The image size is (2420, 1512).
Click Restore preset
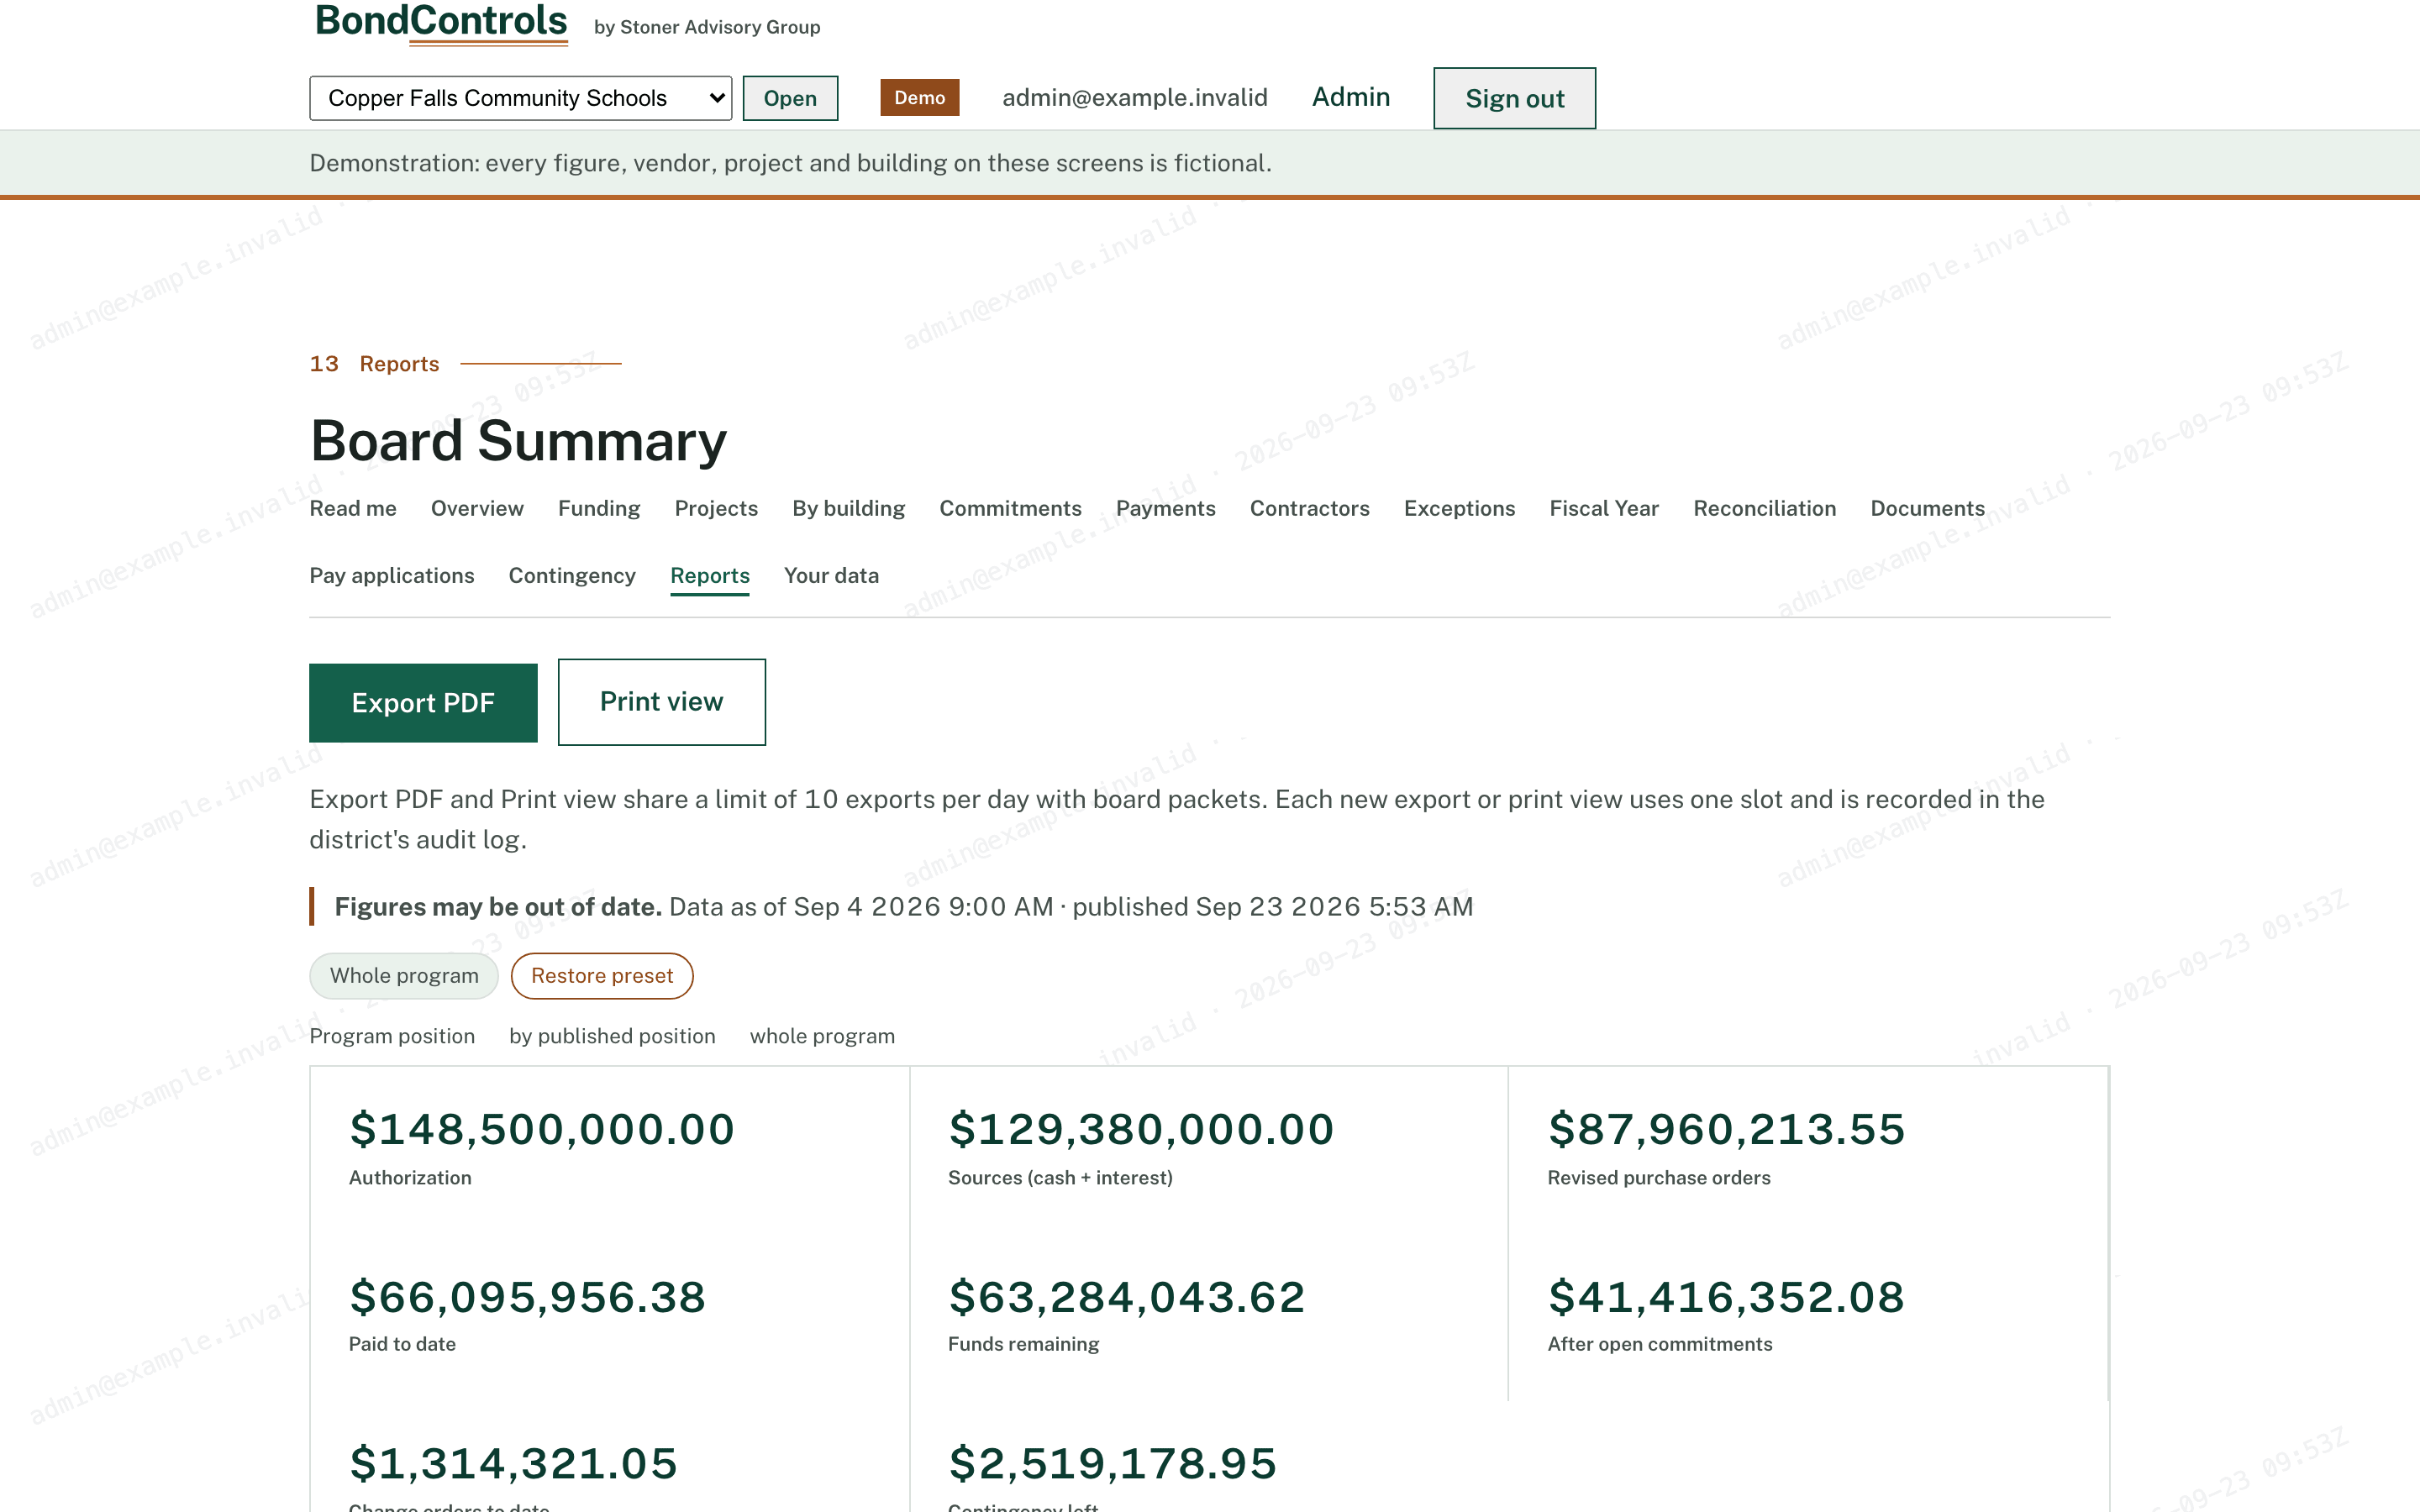click(x=602, y=975)
